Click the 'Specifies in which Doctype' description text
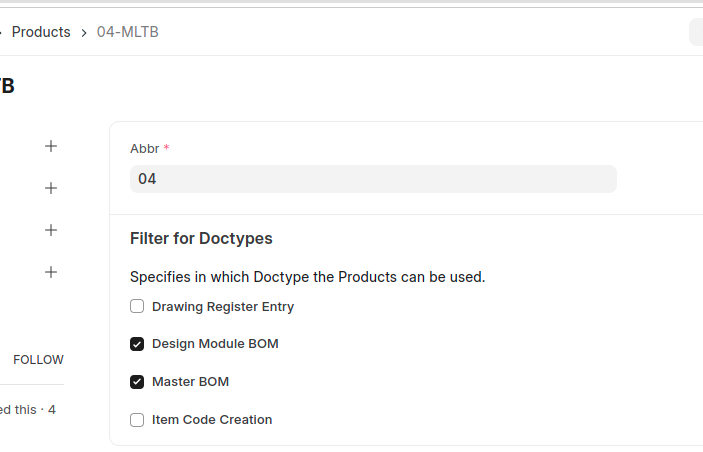This screenshot has width=703, height=452. (x=307, y=277)
